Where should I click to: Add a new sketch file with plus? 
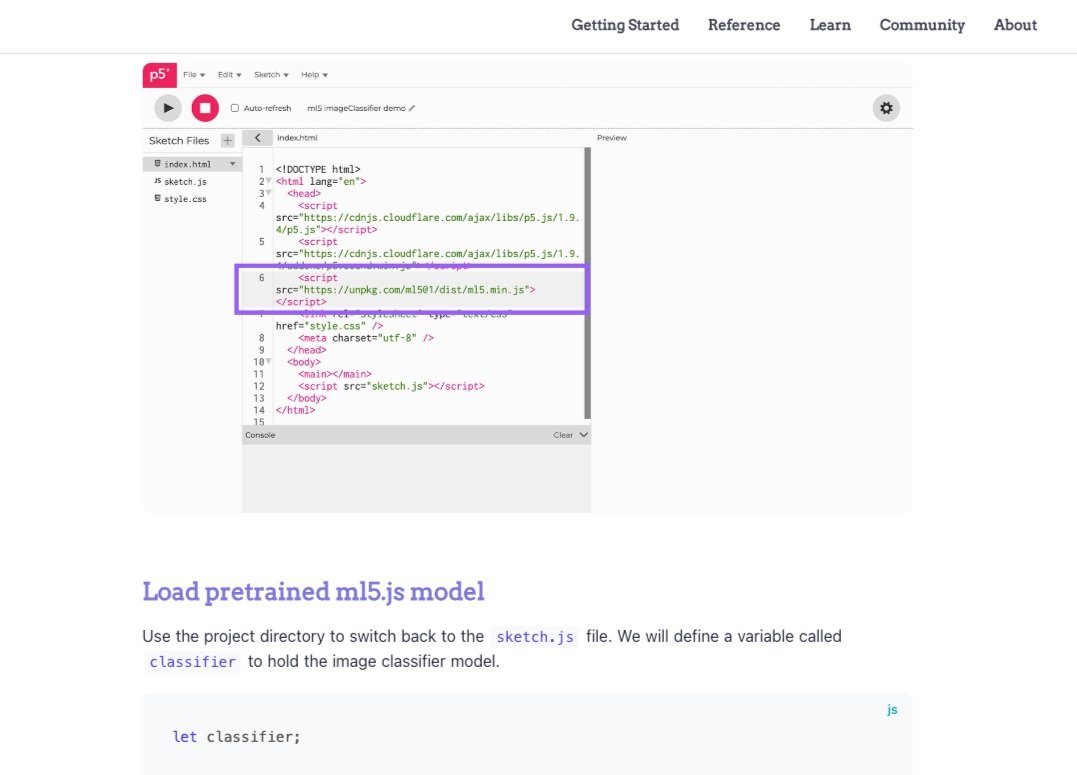tap(227, 140)
